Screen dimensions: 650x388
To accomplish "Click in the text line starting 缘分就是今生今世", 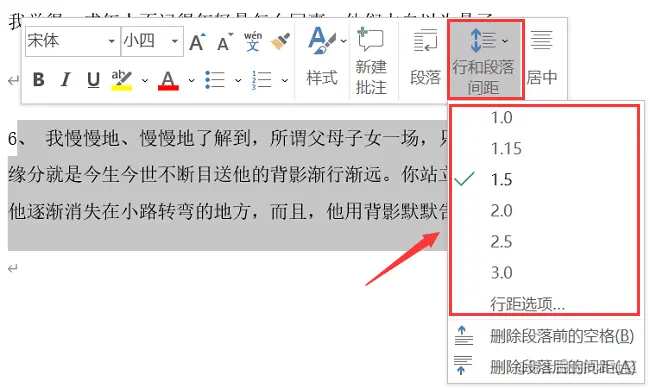I will [228, 175].
